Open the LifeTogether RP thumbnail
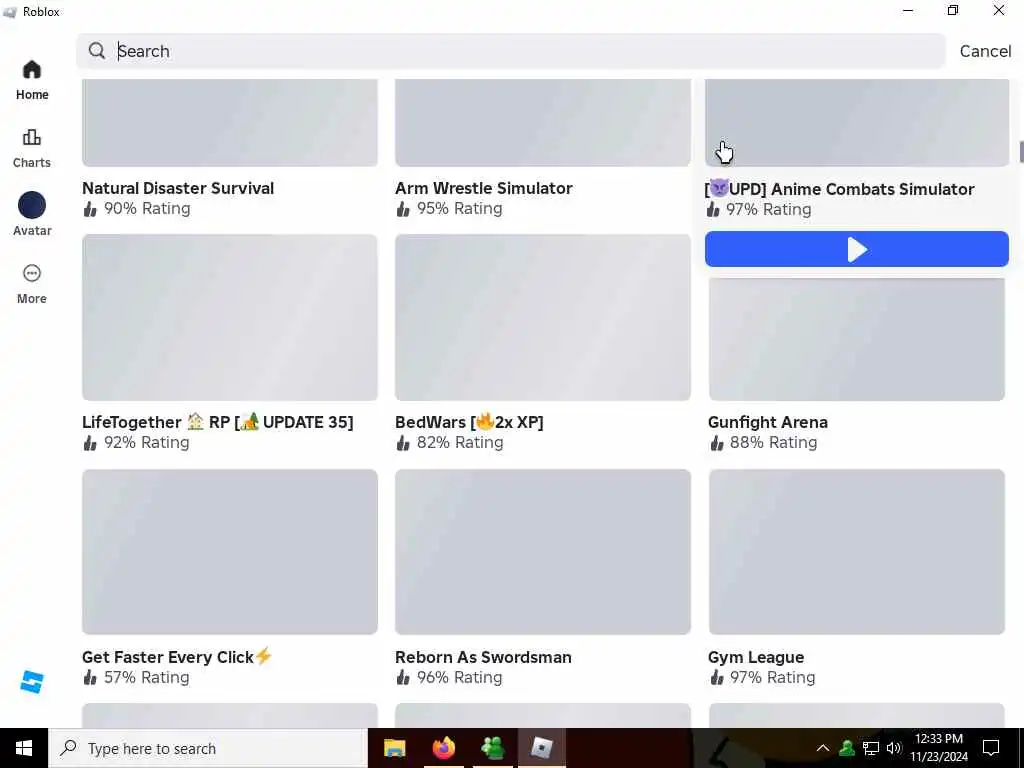Image resolution: width=1024 pixels, height=768 pixels. [x=230, y=317]
